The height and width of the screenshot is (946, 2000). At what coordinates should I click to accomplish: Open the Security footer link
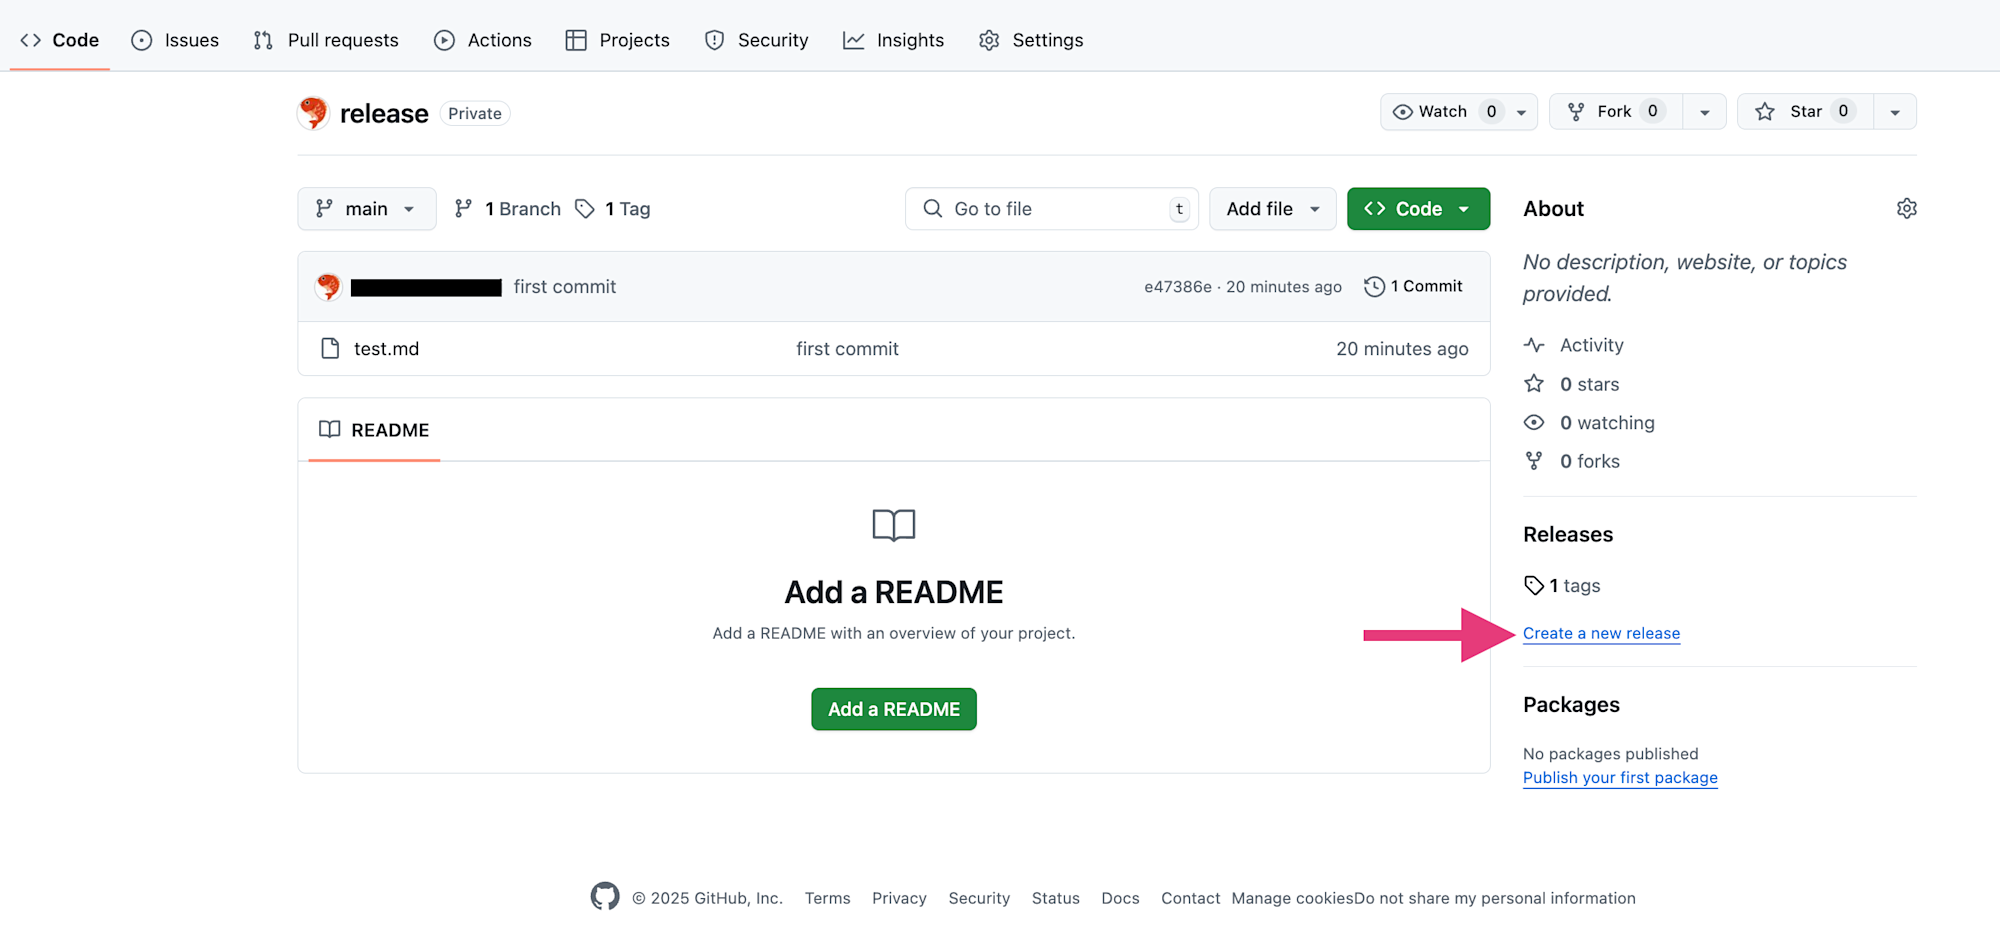point(979,898)
